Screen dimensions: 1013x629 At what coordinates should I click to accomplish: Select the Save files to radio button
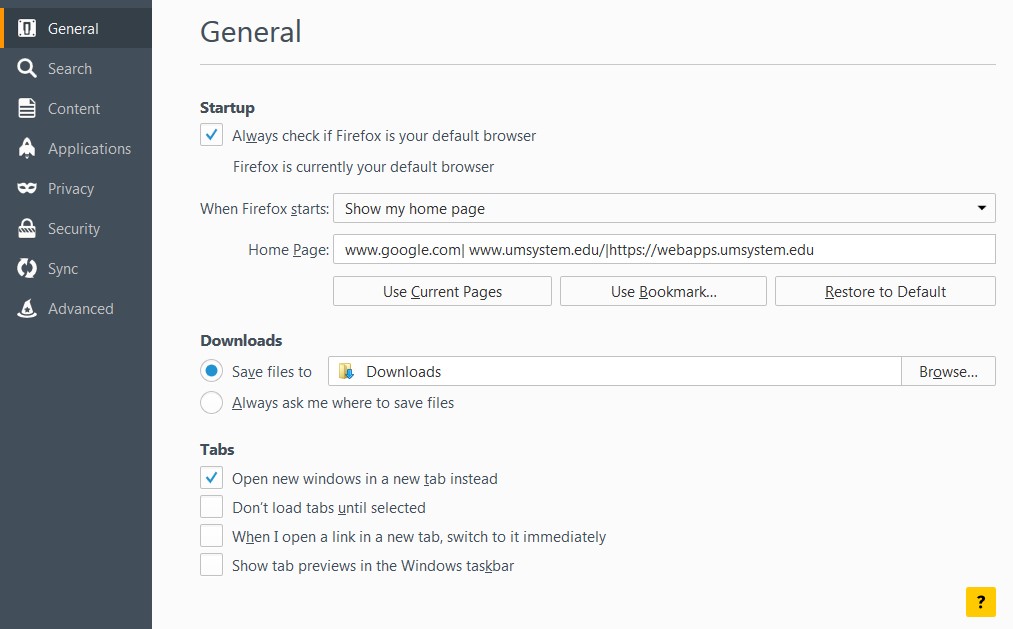pos(211,371)
